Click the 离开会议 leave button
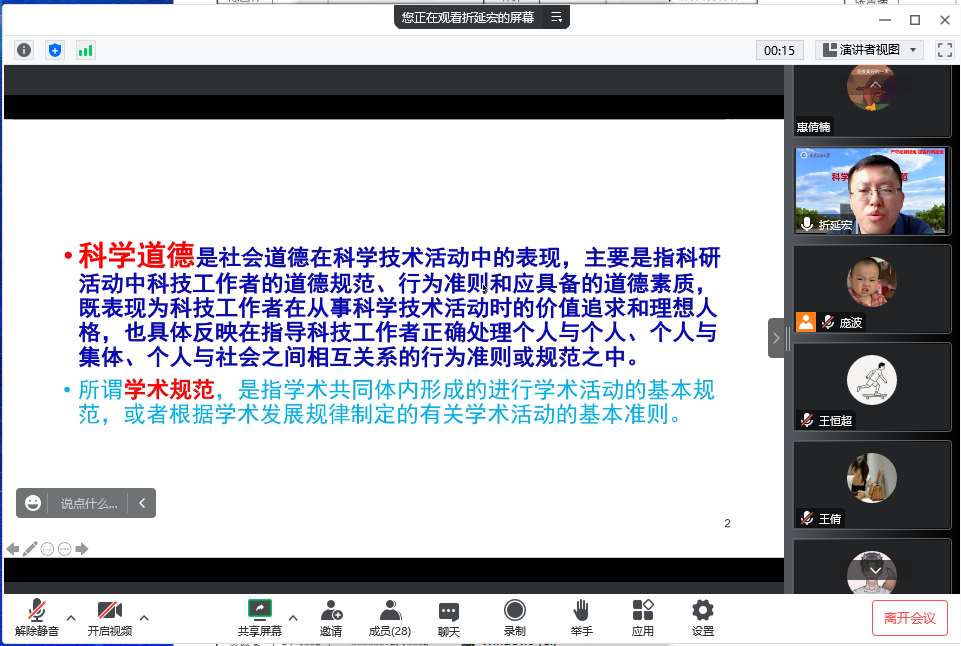Viewport: 961px width, 646px height. pos(909,618)
